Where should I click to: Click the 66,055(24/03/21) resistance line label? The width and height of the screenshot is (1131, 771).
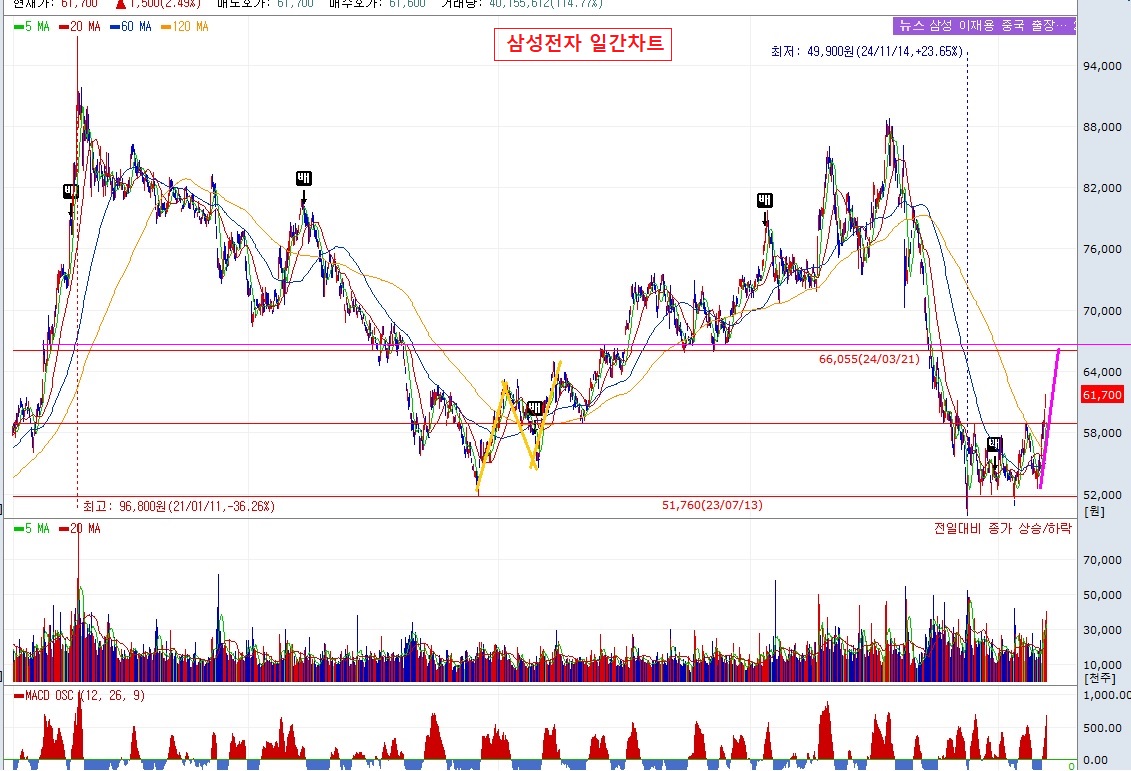pos(869,358)
